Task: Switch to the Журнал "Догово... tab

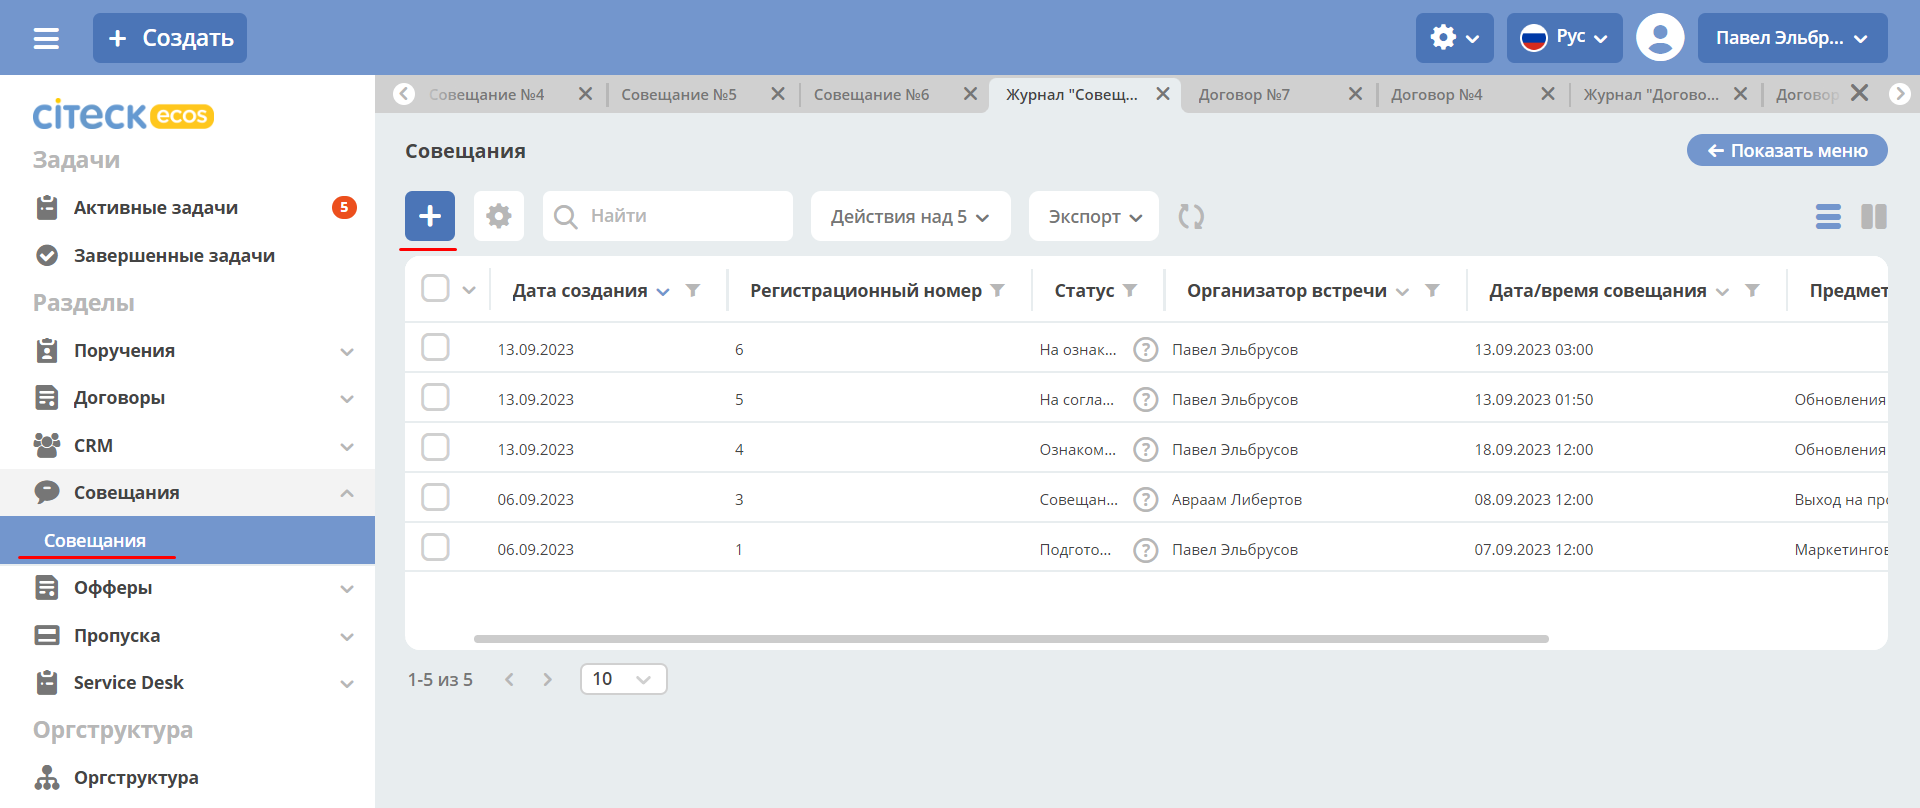Action: [x=1650, y=94]
